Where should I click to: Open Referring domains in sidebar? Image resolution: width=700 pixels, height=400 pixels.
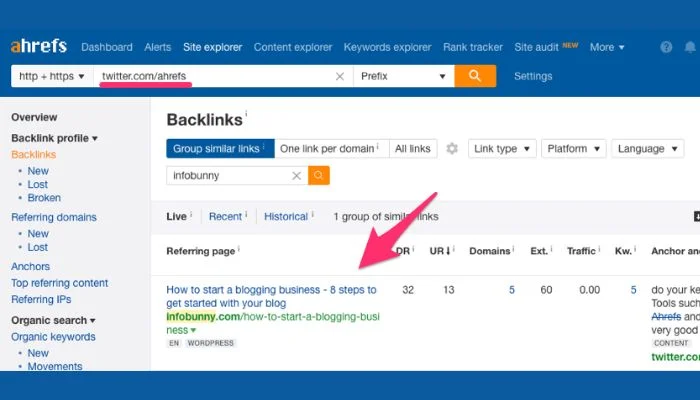[x=54, y=217]
